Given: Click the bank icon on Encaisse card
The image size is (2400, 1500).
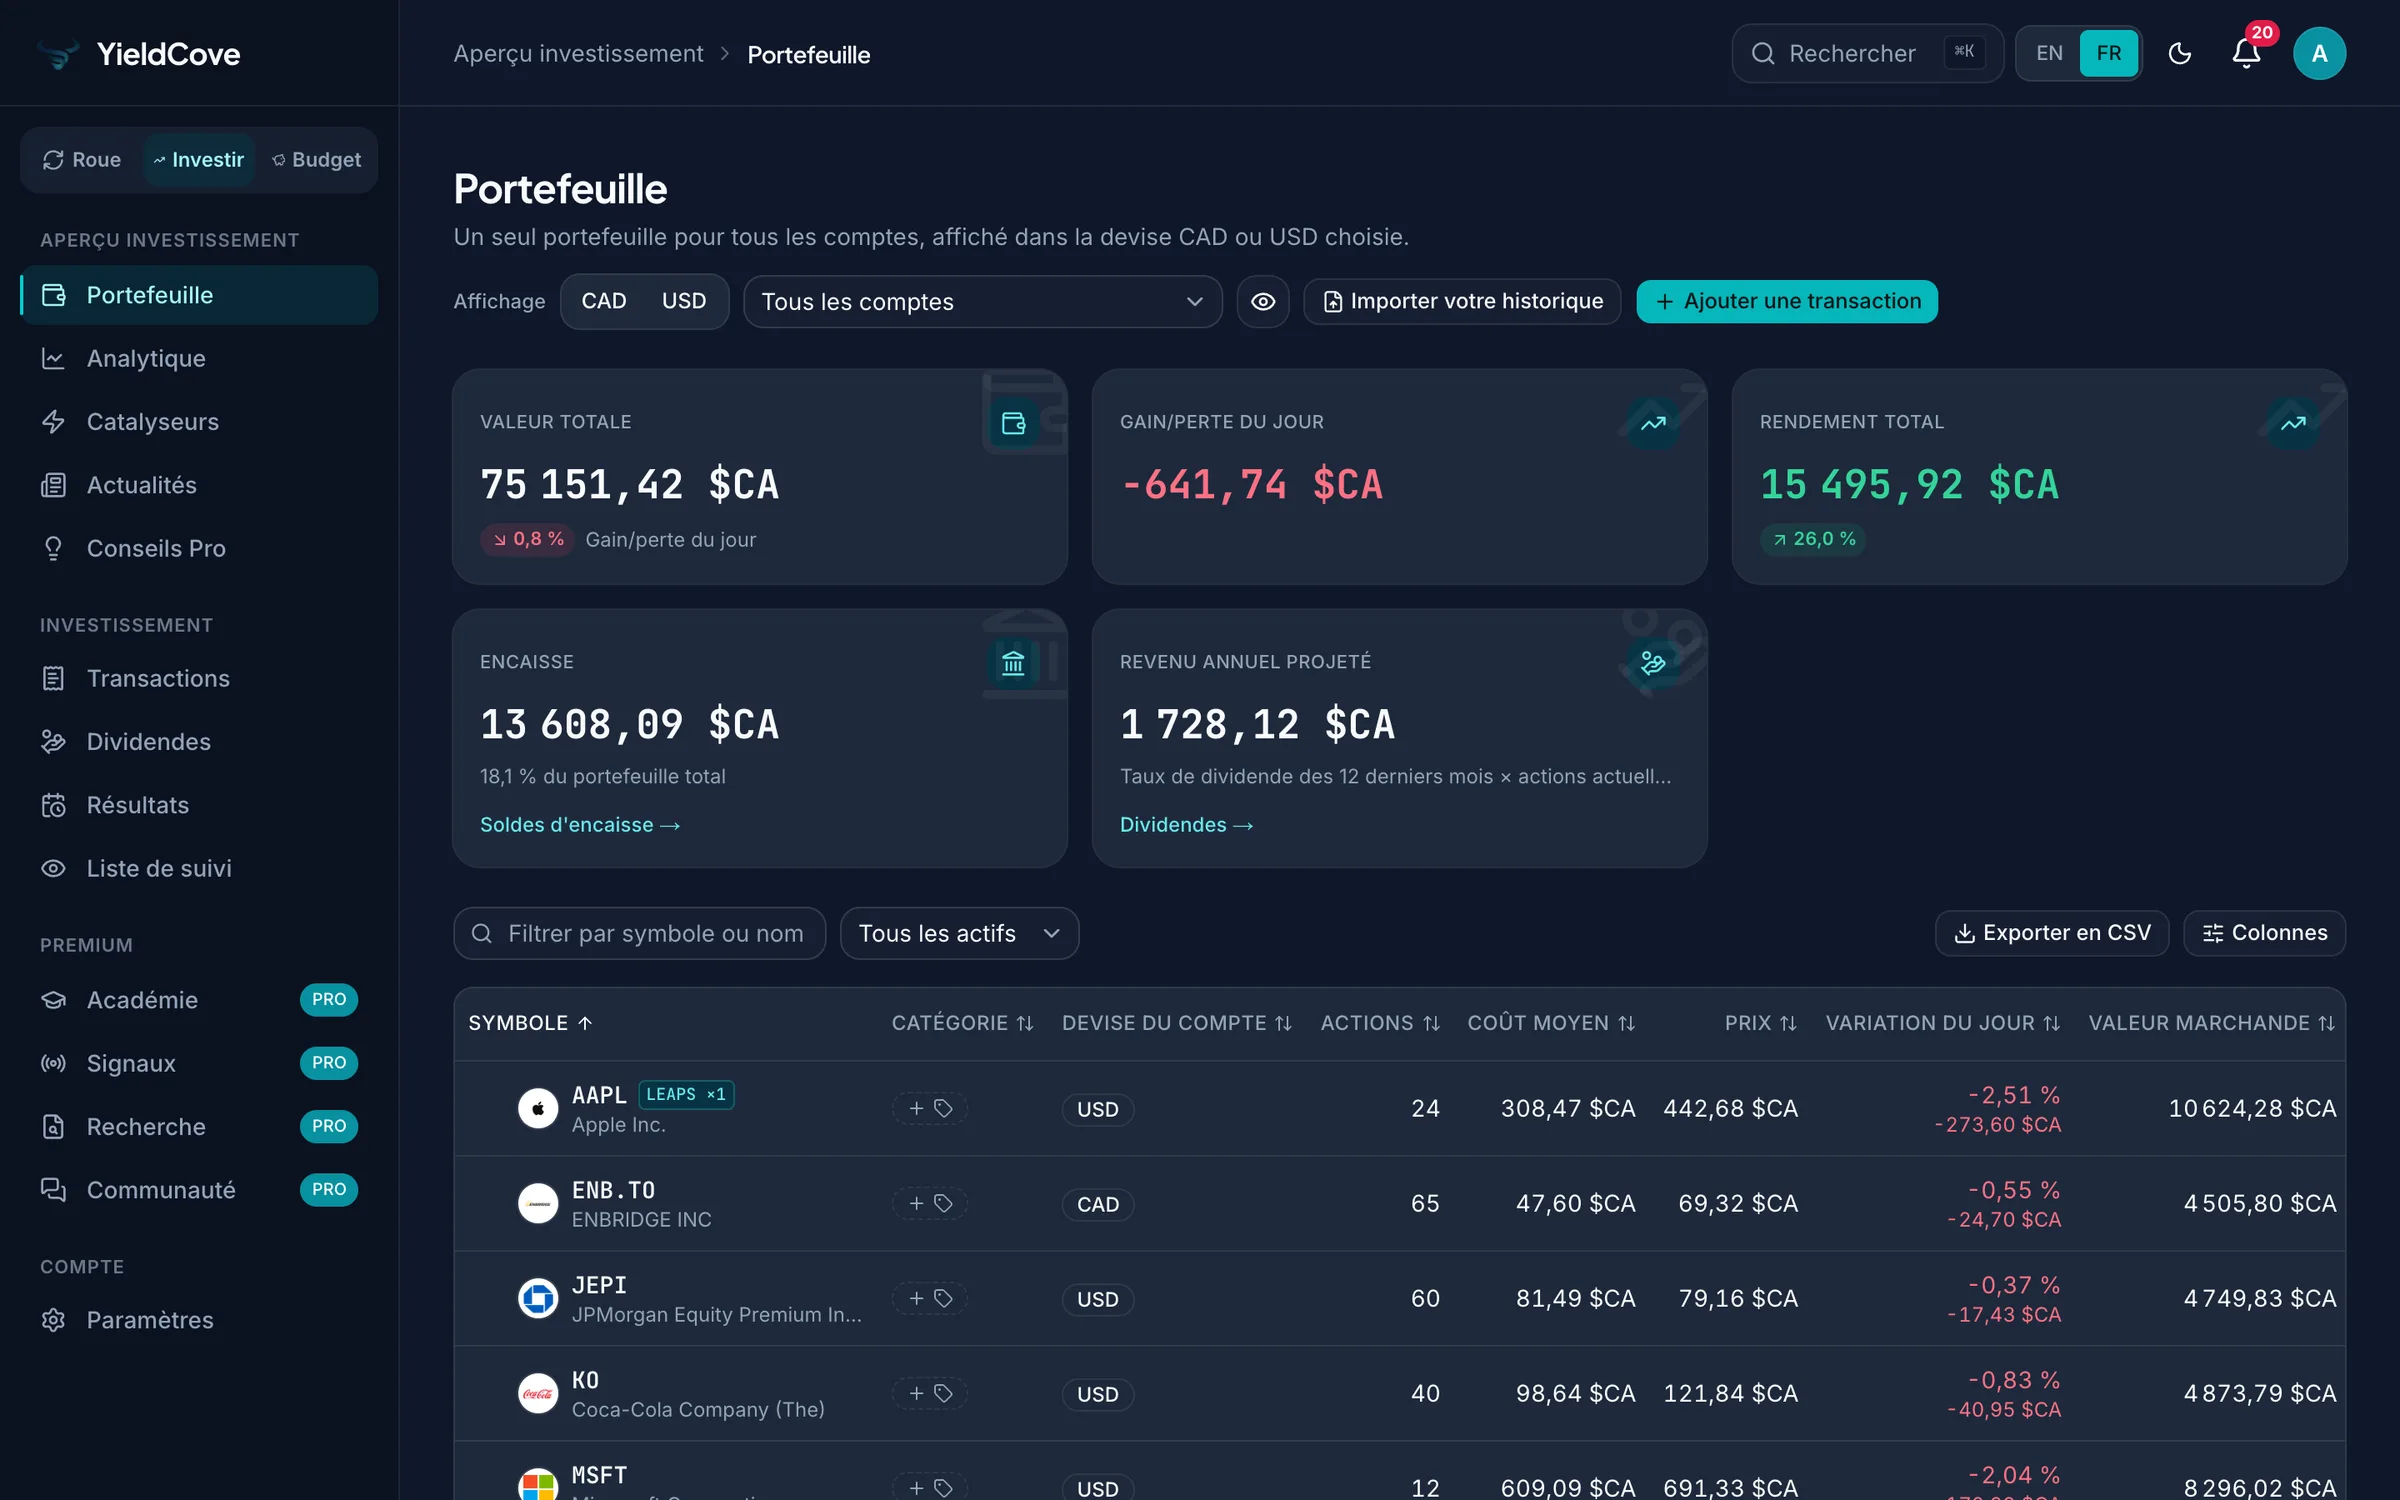Looking at the screenshot, I should (x=1013, y=663).
